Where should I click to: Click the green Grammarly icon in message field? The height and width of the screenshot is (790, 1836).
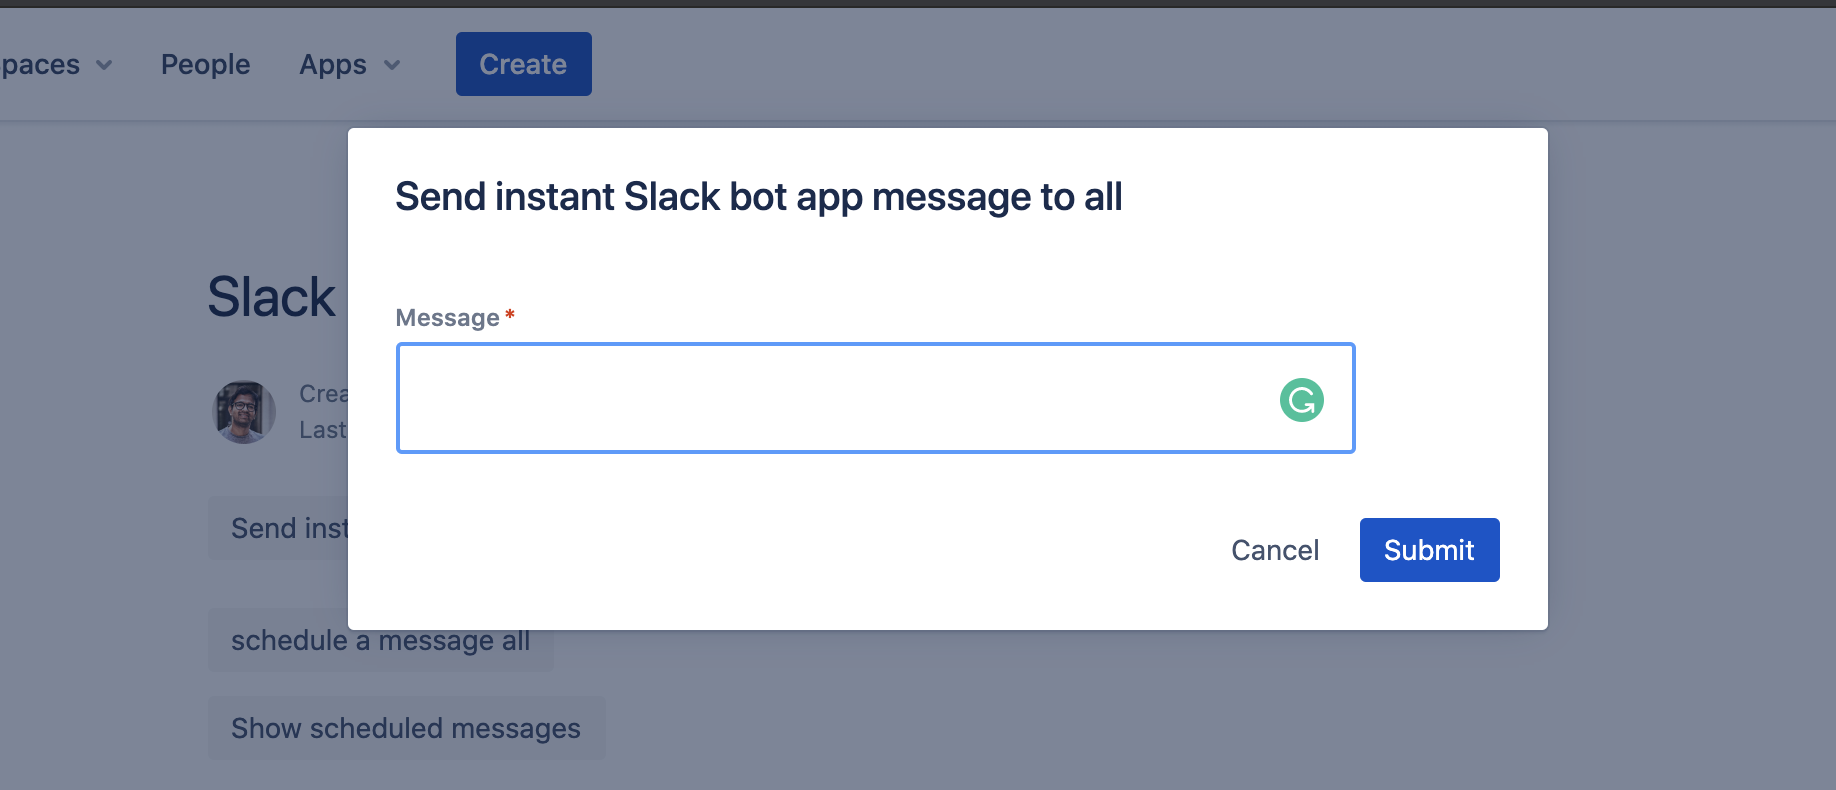point(1302,400)
